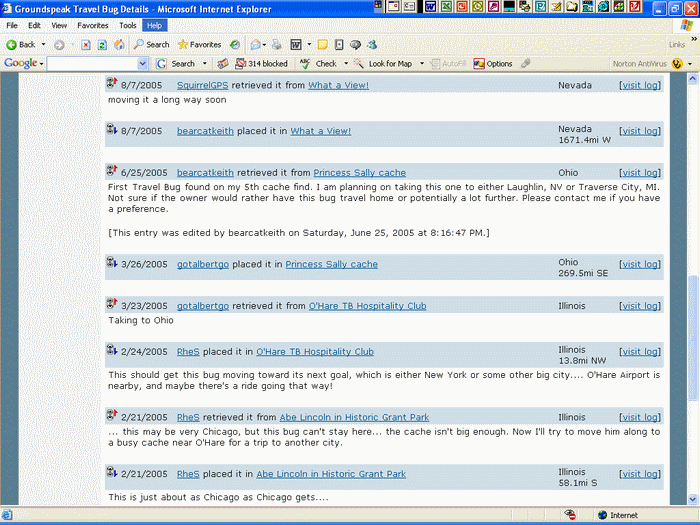Open the Check dropdown arrow
The image size is (700, 525).
point(346,64)
